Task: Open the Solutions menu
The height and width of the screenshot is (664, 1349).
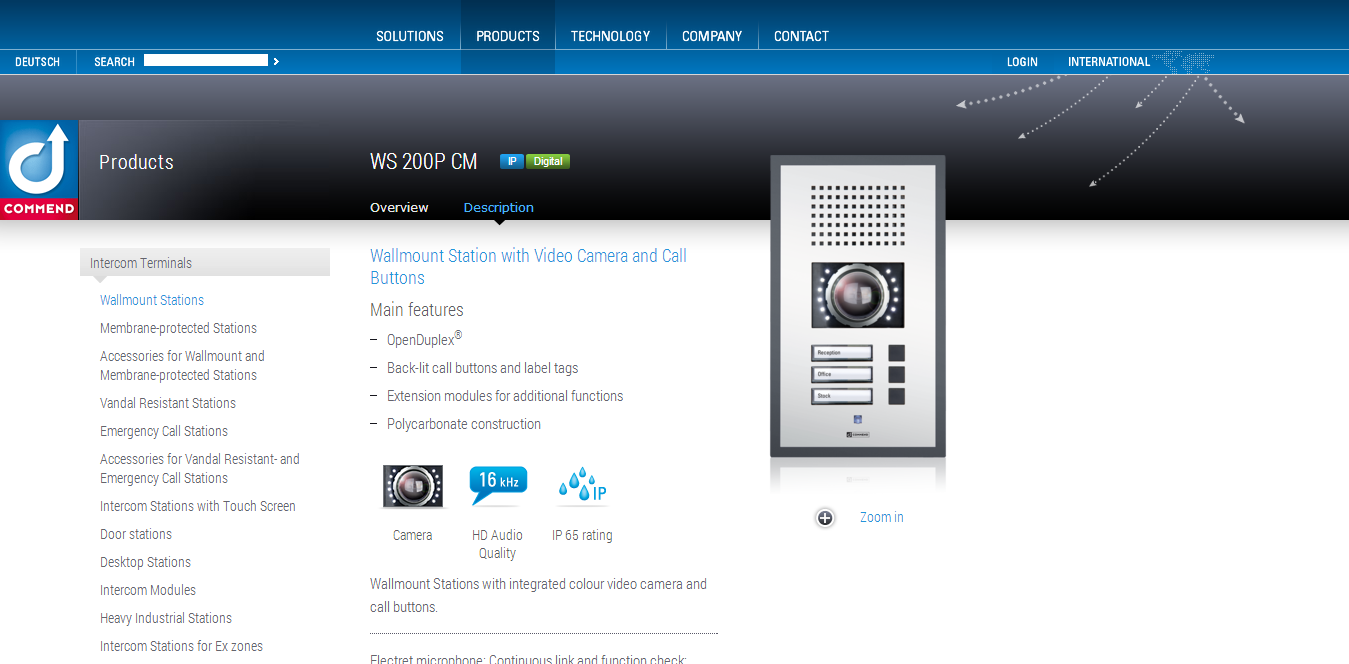Action: [409, 36]
